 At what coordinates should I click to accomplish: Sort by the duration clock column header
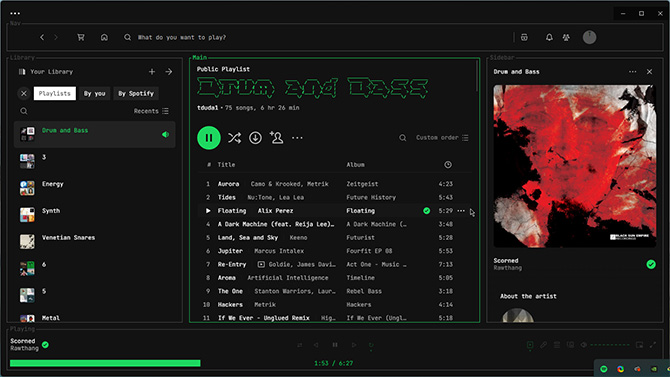(x=448, y=165)
